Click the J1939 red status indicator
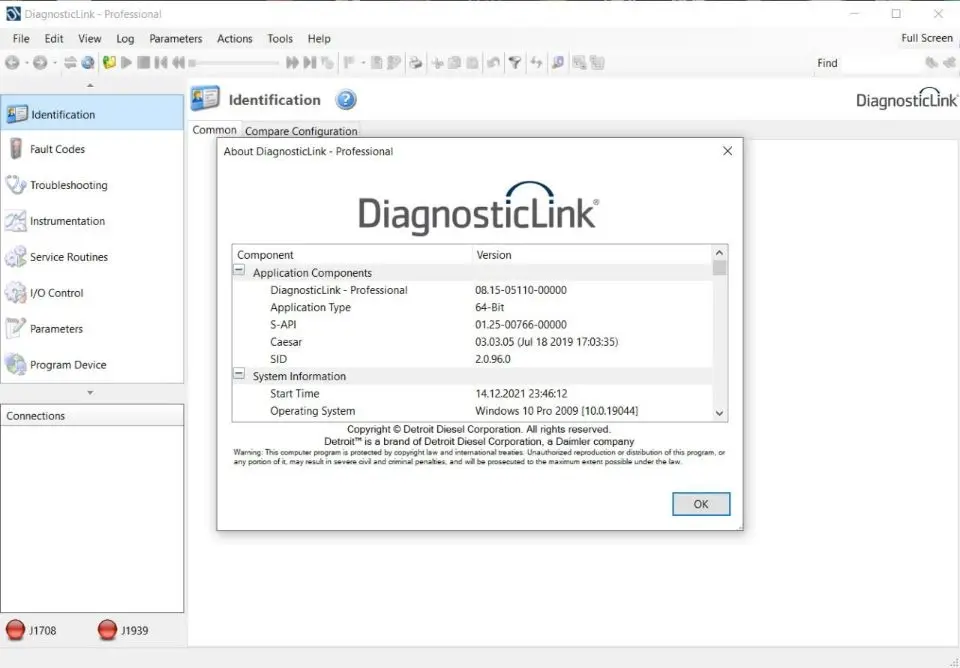Image resolution: width=960 pixels, height=668 pixels. click(107, 630)
